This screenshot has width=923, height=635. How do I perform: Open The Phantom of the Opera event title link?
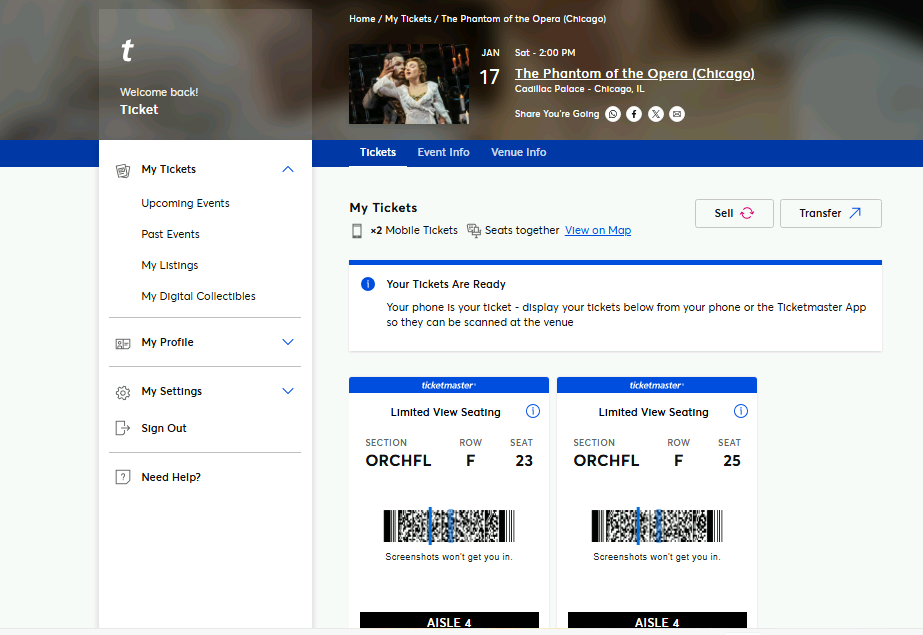635,74
